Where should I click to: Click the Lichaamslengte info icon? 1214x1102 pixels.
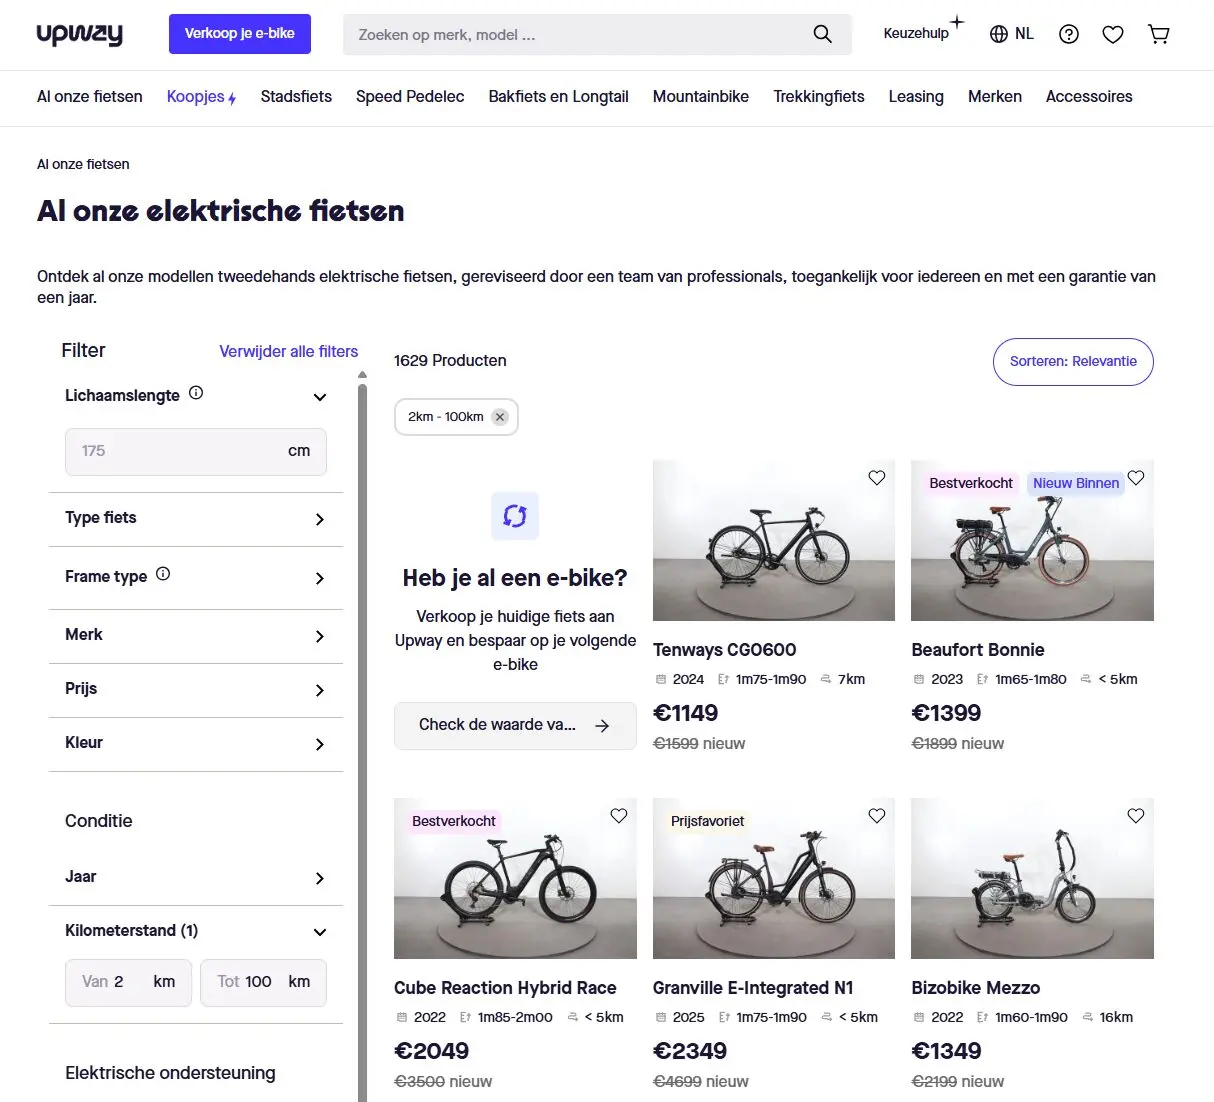point(196,393)
